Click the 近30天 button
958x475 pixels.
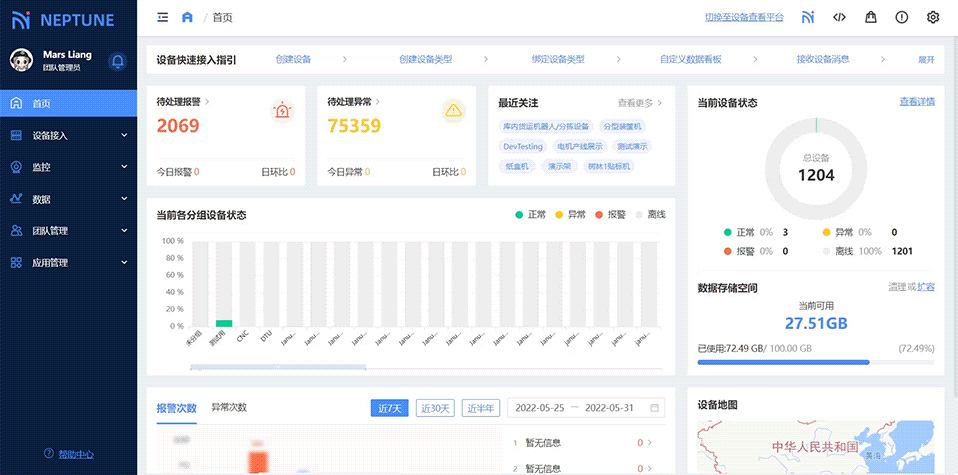pos(435,408)
